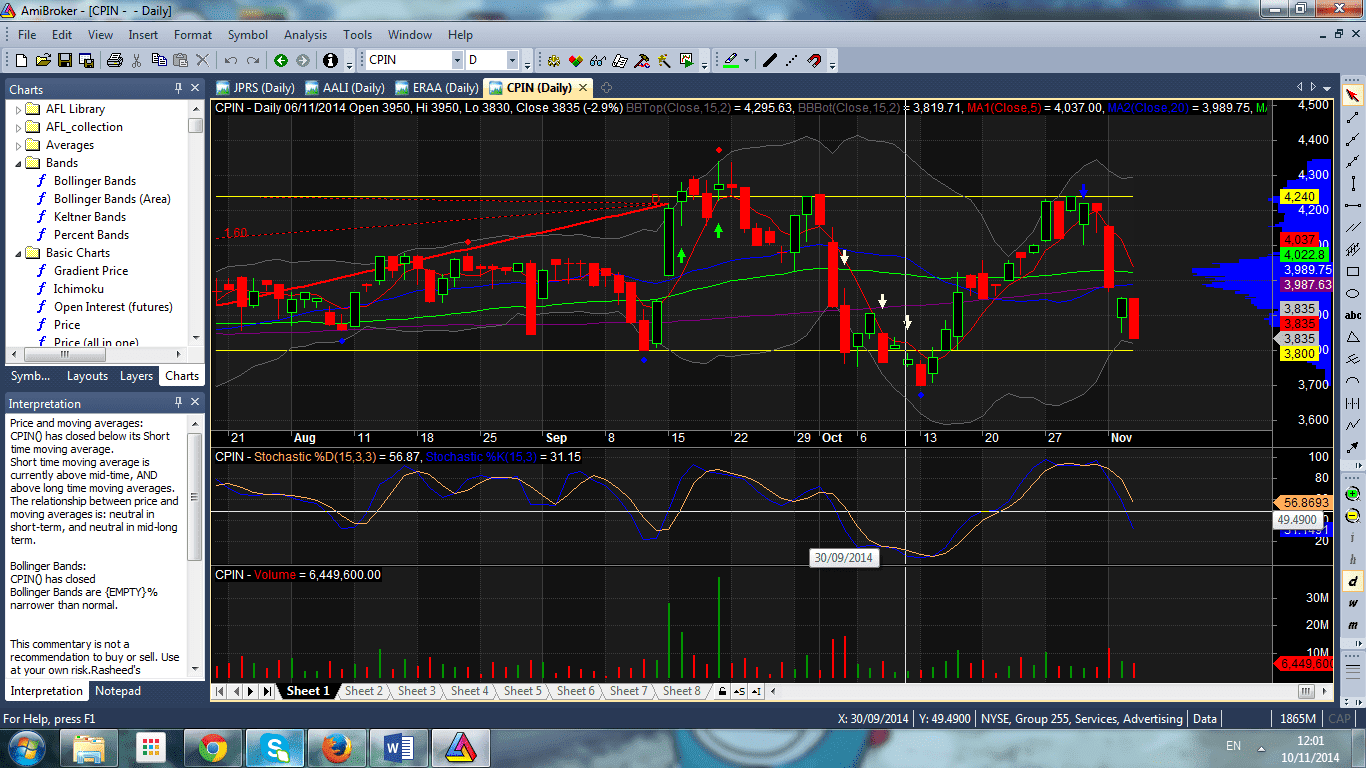Viewport: 1366px width, 768px height.
Task: Select the arc drawing tool
Action: [1353, 382]
